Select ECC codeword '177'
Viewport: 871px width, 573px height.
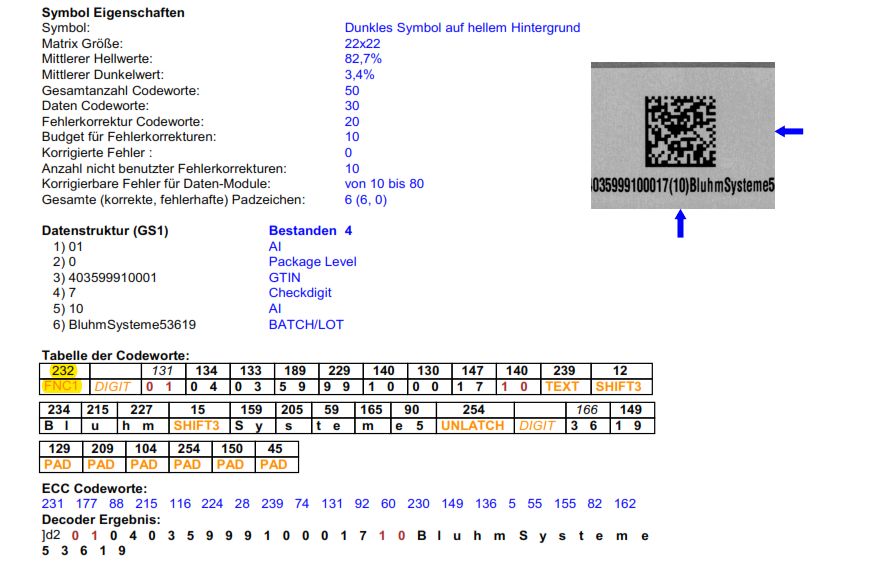click(x=87, y=504)
